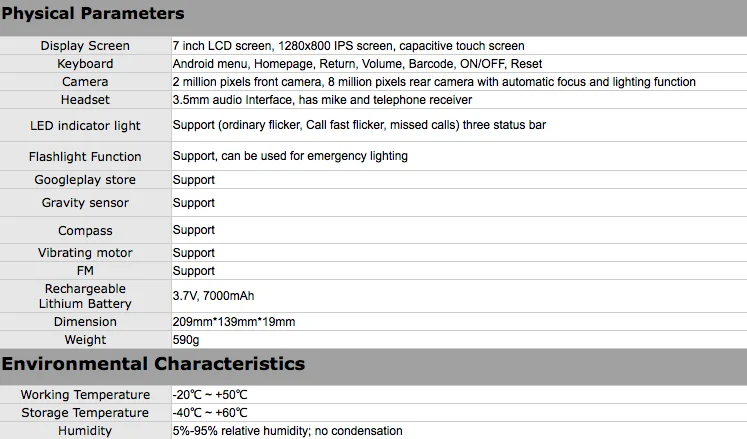
Task: Select the Working Temperature label
Action: coord(85,395)
